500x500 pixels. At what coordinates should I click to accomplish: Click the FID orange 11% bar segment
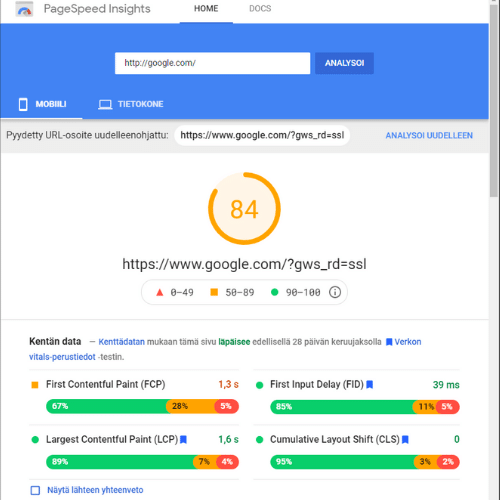pyautogui.click(x=425, y=407)
